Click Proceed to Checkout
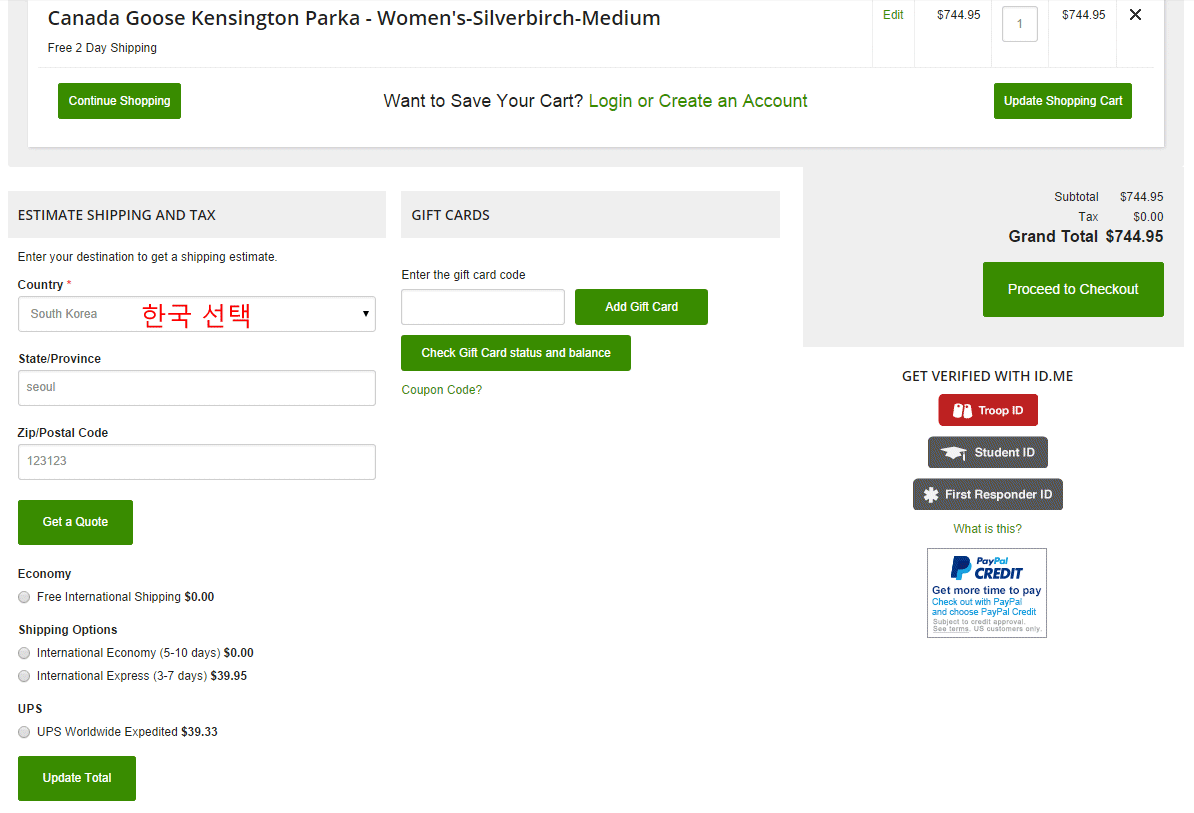This screenshot has height=813, width=1194. [x=1073, y=289]
